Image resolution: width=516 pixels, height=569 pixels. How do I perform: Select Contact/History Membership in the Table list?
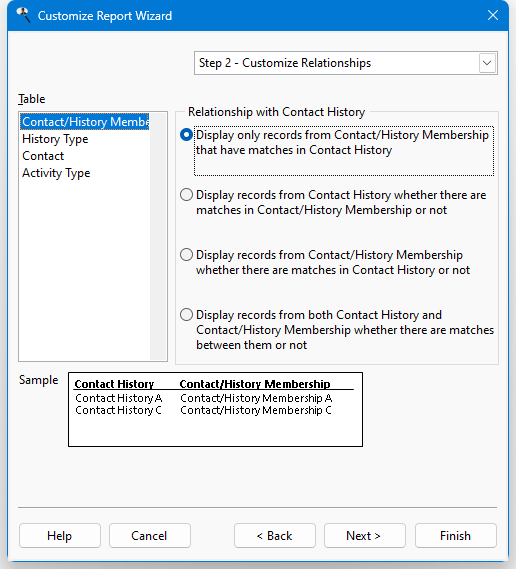(x=85, y=122)
